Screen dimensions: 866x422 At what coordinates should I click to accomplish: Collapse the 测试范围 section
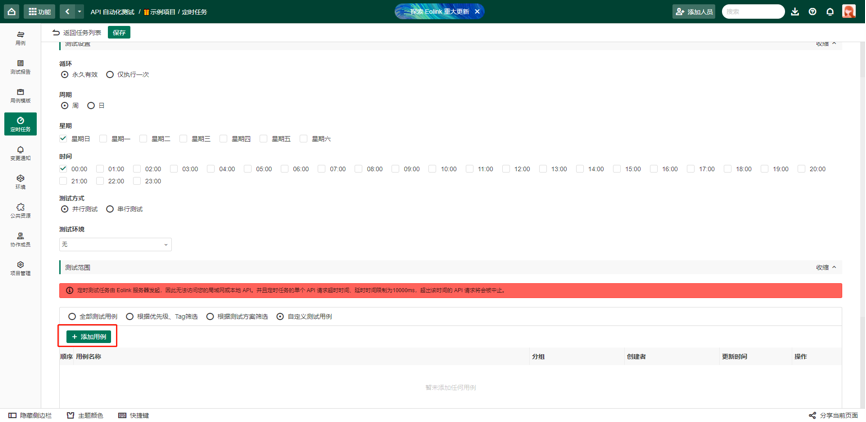tap(826, 267)
